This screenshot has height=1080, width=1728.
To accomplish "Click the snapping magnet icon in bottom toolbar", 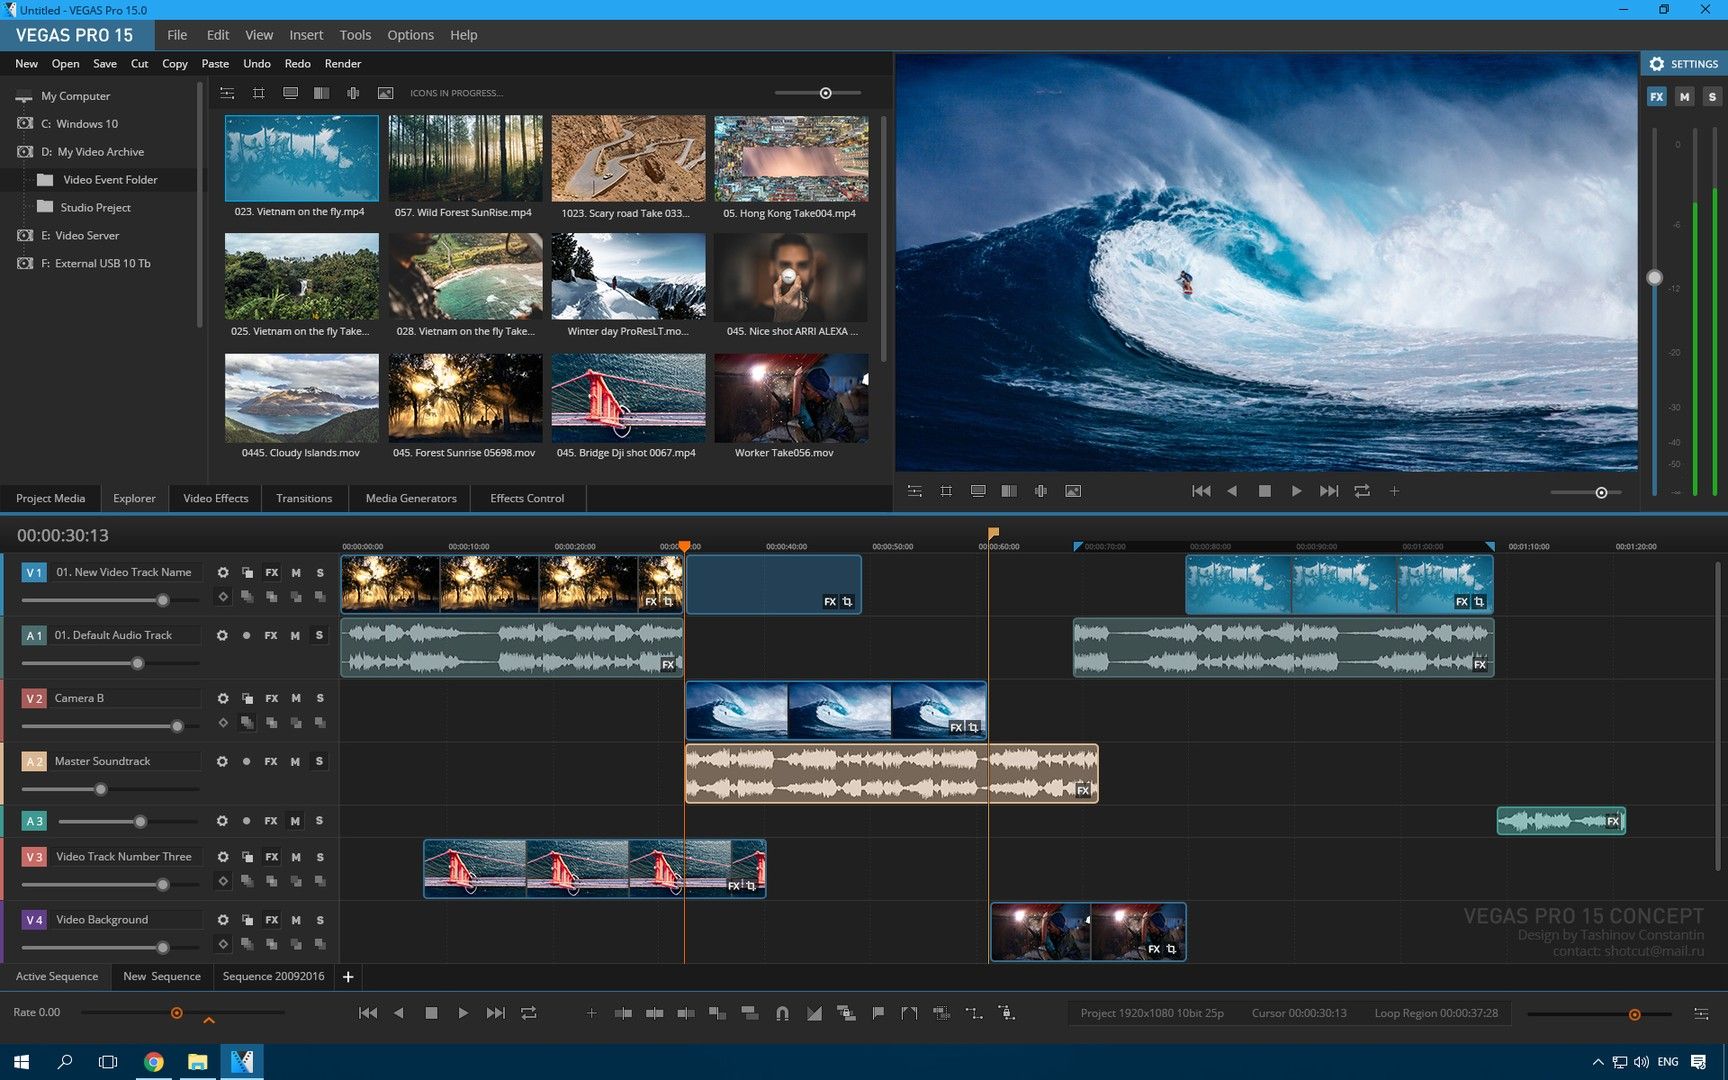I will 782,1013.
